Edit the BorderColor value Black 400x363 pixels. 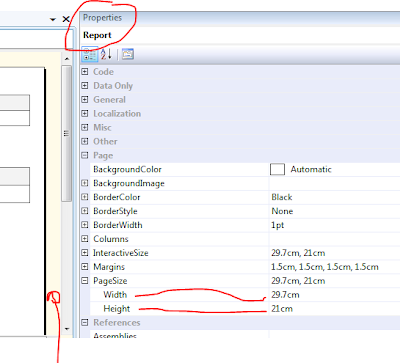(x=282, y=197)
